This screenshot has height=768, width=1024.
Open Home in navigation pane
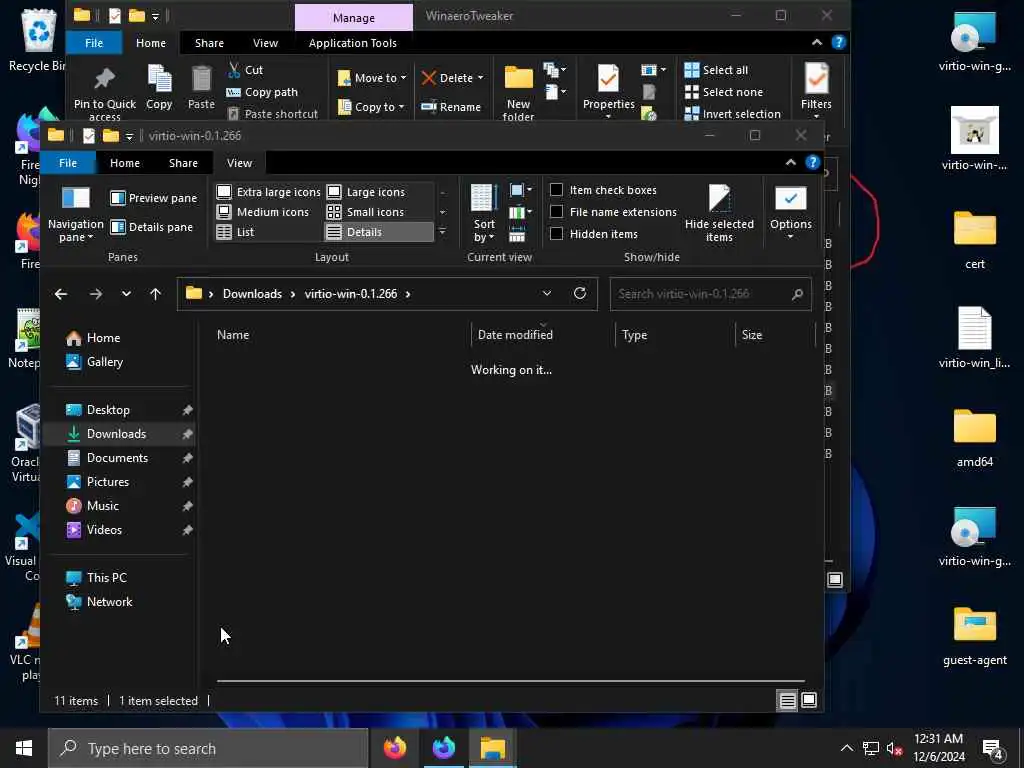coord(93,338)
